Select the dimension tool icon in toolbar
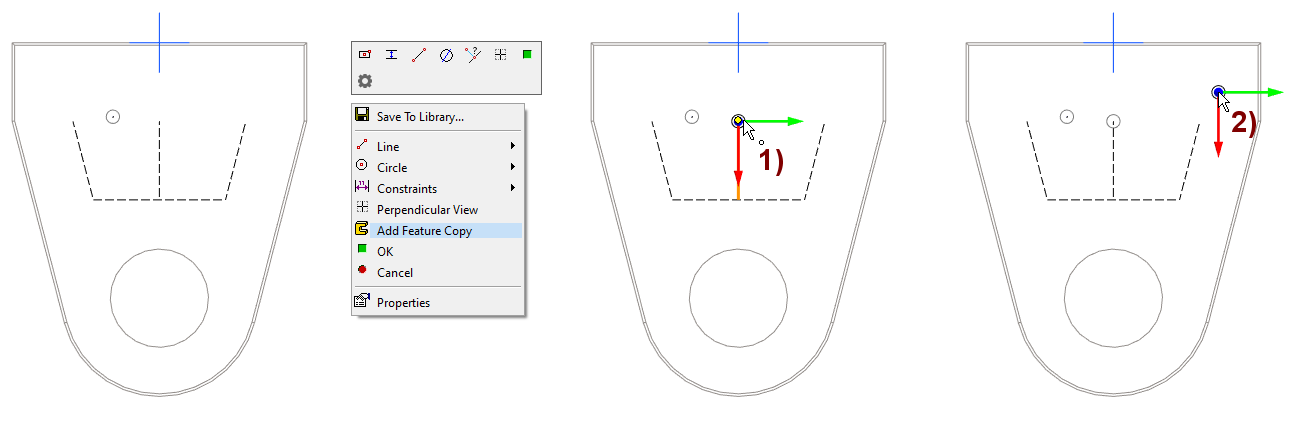1289x425 pixels. (392, 55)
